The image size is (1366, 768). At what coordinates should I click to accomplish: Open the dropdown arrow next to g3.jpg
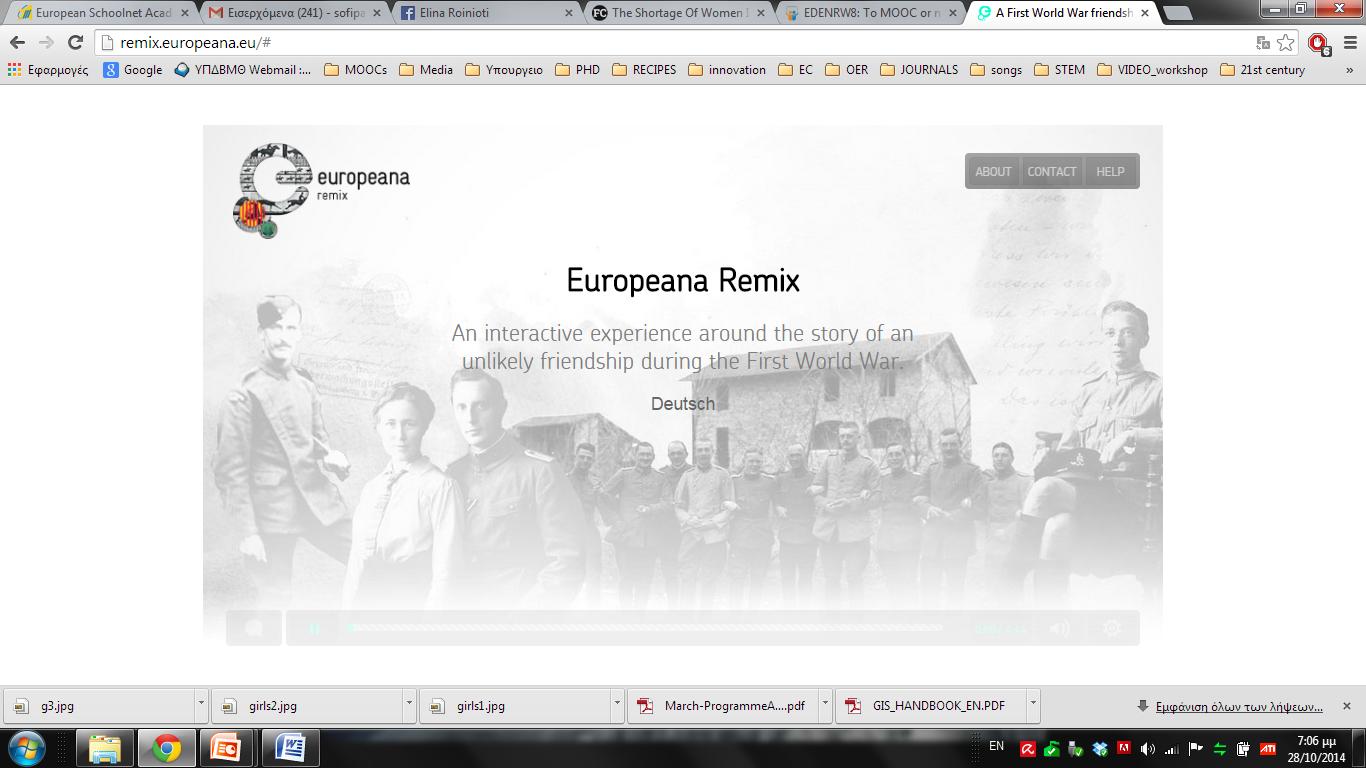[x=201, y=705]
